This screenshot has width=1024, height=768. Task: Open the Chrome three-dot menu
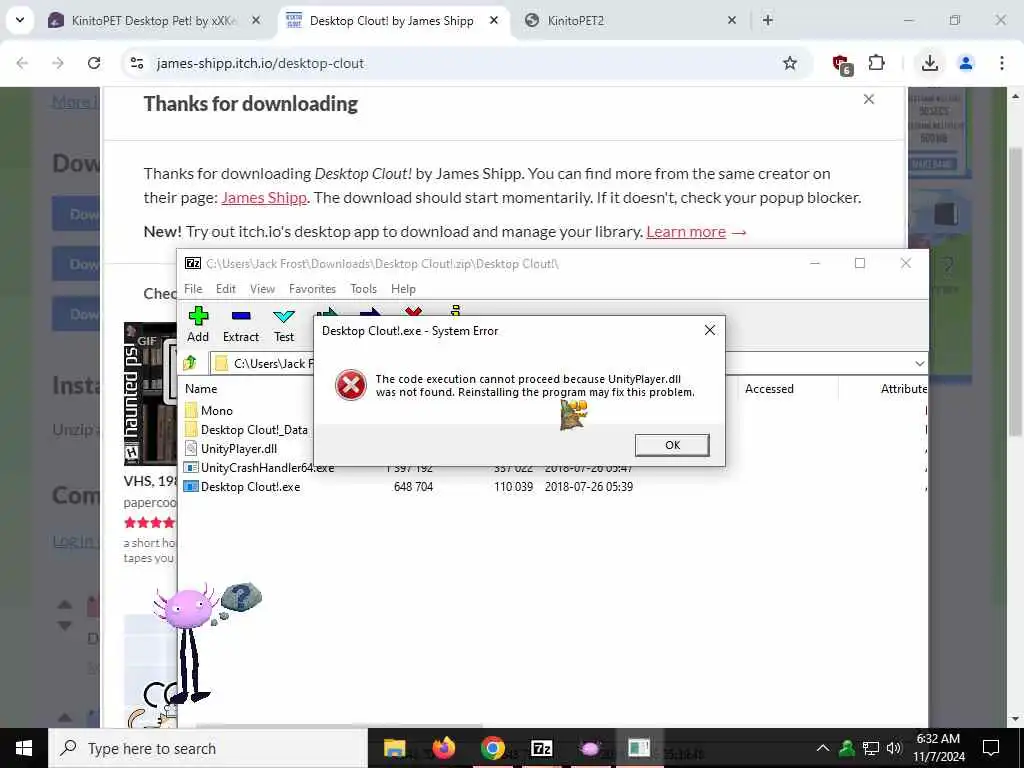click(1002, 63)
